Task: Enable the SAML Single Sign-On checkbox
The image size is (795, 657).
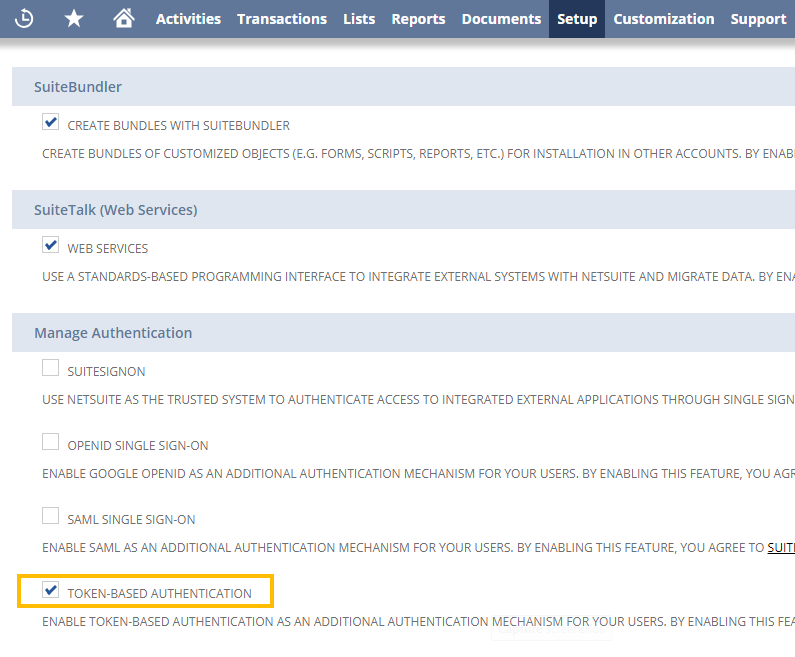Action: point(51,517)
